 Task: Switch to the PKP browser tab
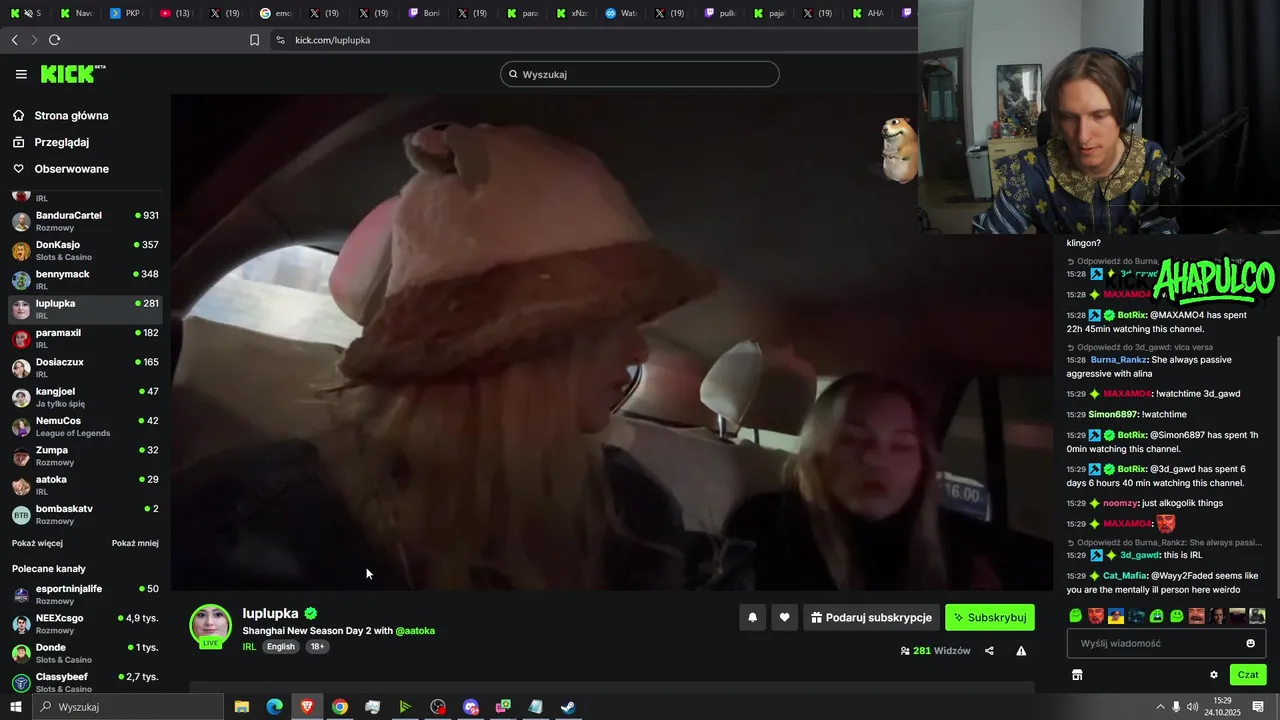(x=125, y=13)
